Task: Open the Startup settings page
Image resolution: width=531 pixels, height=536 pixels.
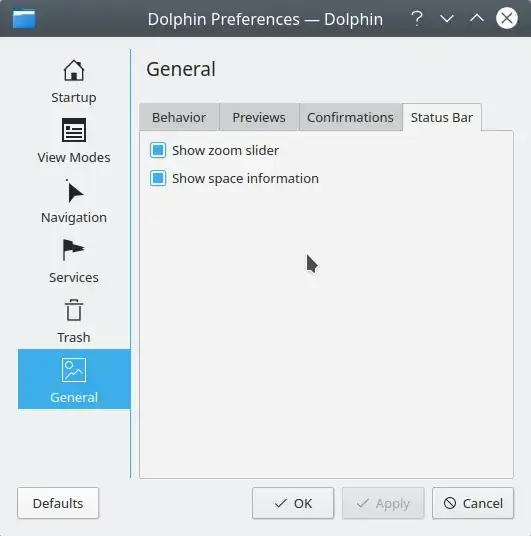Action: pyautogui.click(x=74, y=80)
